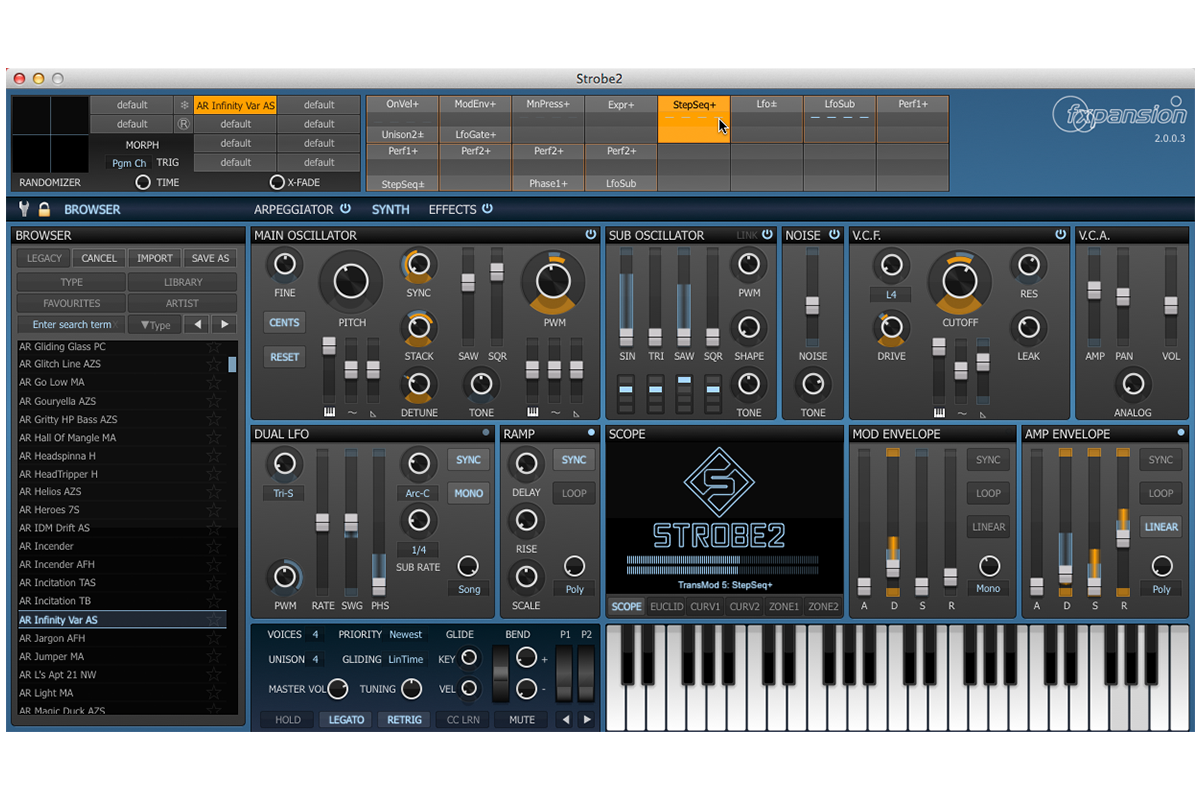Open the Gliding LinTime dropdown
This screenshot has height=800, width=1200.
pyautogui.click(x=405, y=659)
